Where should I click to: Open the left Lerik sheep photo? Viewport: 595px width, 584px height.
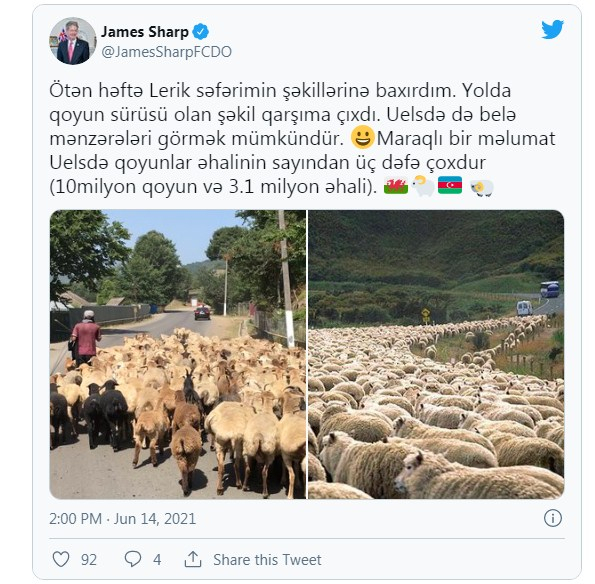(178, 354)
